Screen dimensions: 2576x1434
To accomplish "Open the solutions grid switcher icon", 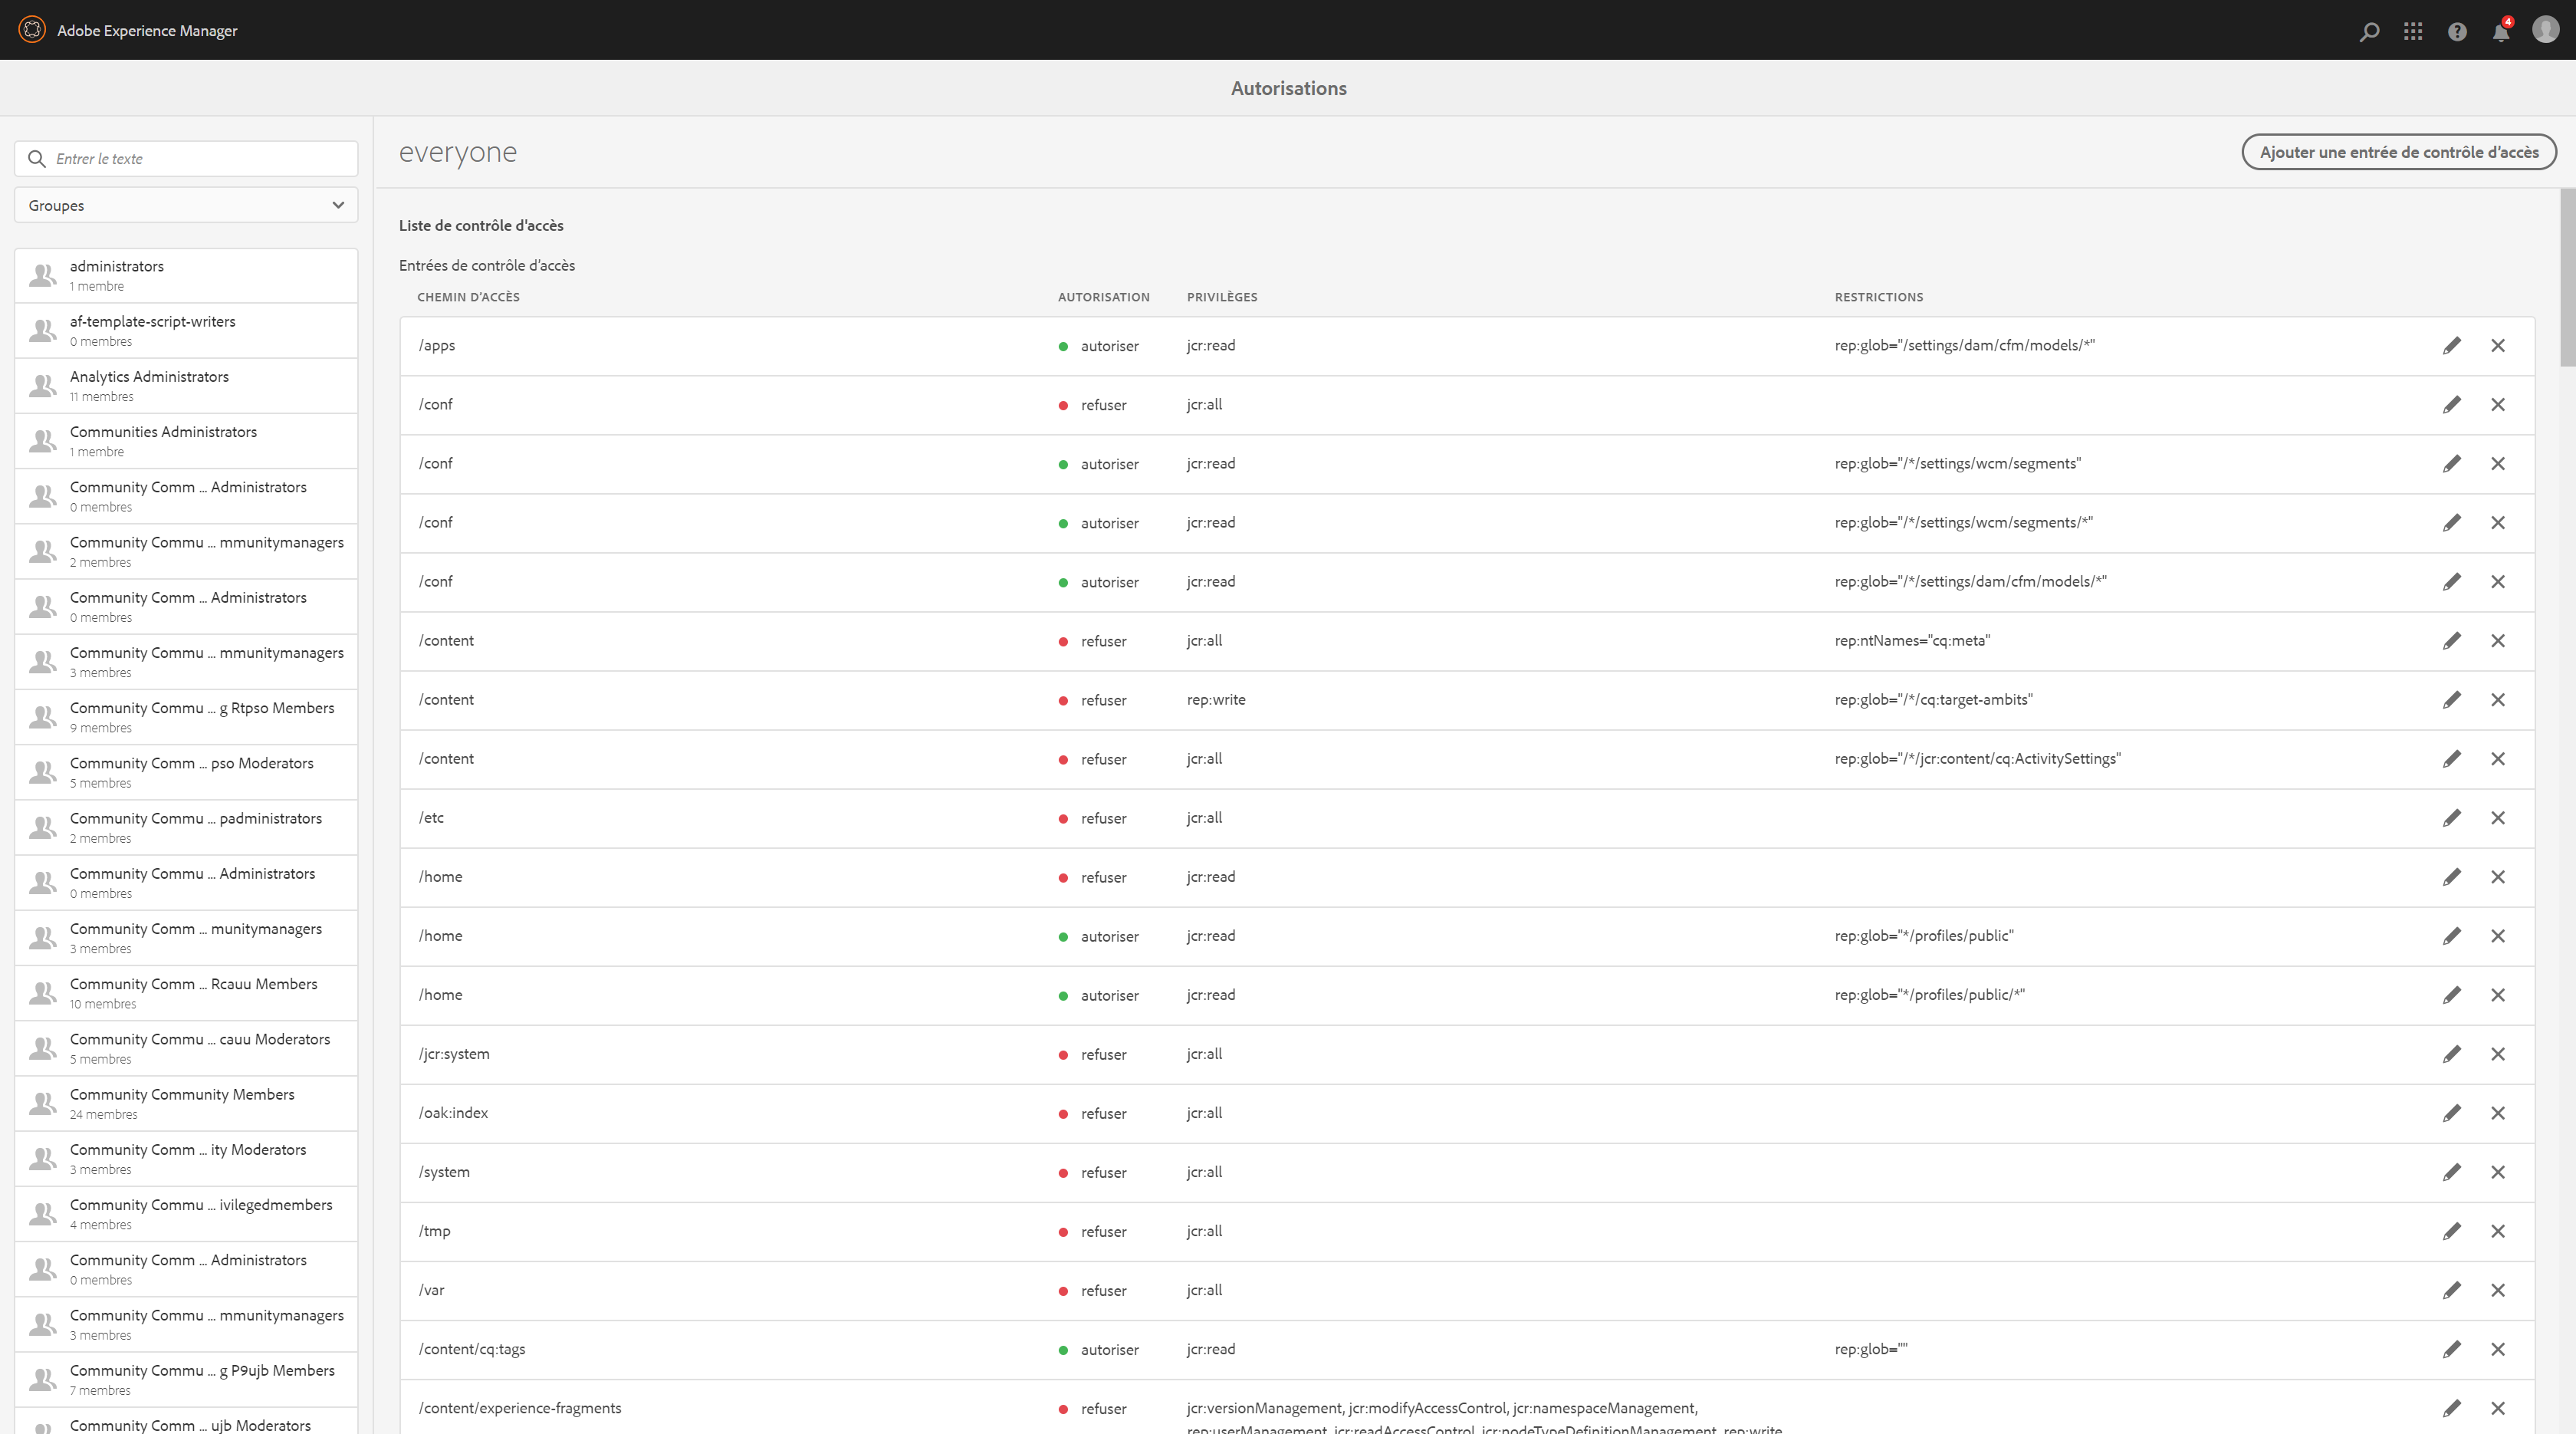I will click(x=2413, y=32).
